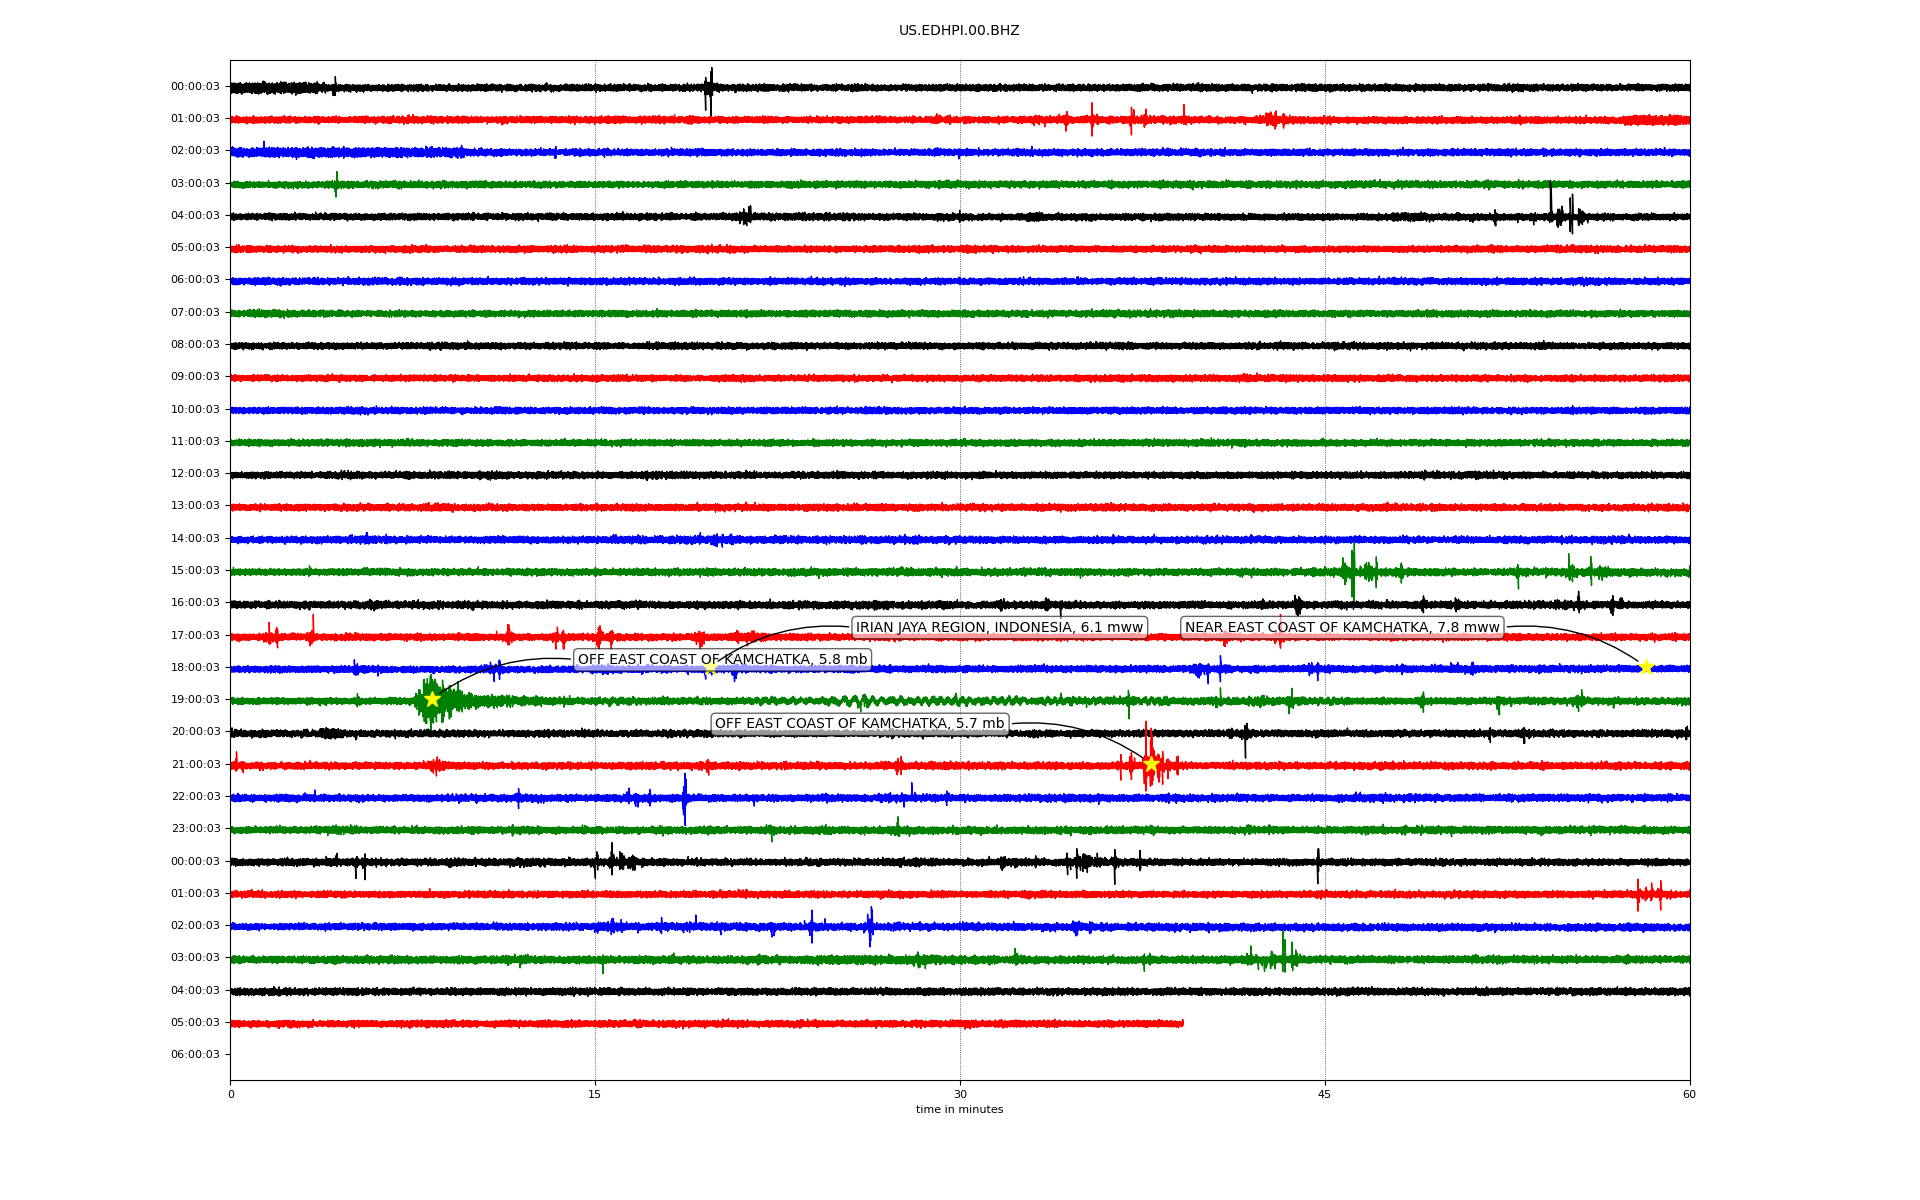Click the star on the 19:00:03 trace
Image resolution: width=1920 pixels, height=1200 pixels.
(432, 699)
